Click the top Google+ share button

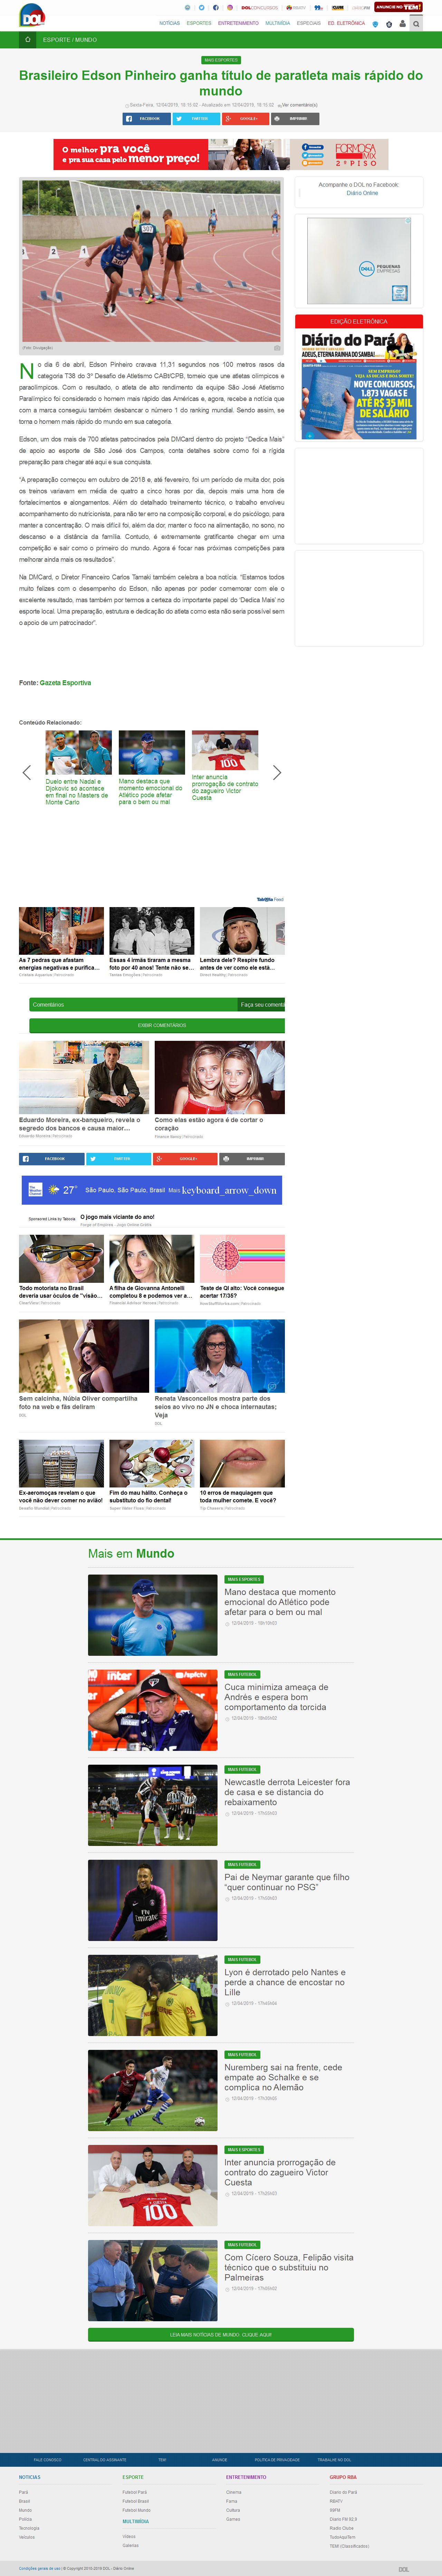246,118
